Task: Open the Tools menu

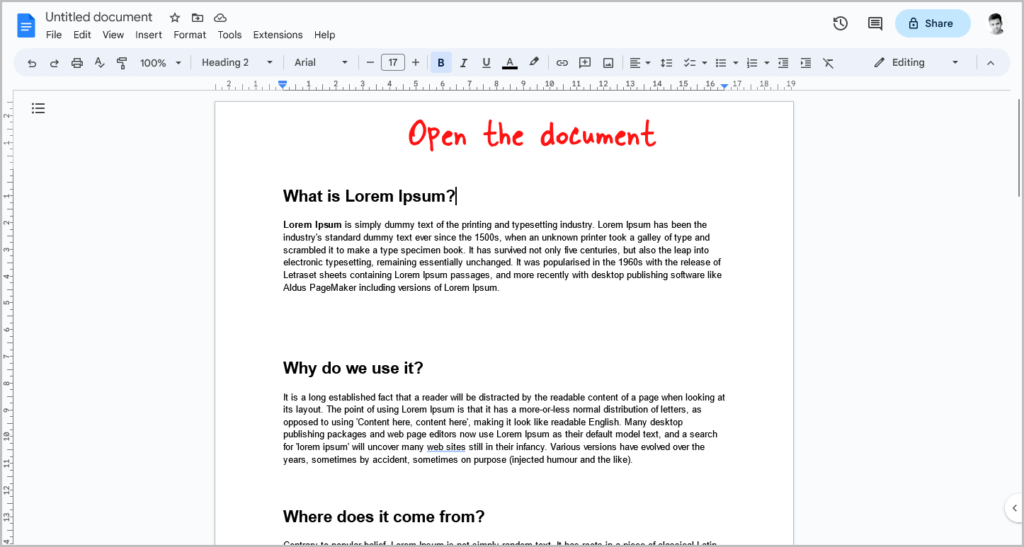Action: (x=229, y=35)
